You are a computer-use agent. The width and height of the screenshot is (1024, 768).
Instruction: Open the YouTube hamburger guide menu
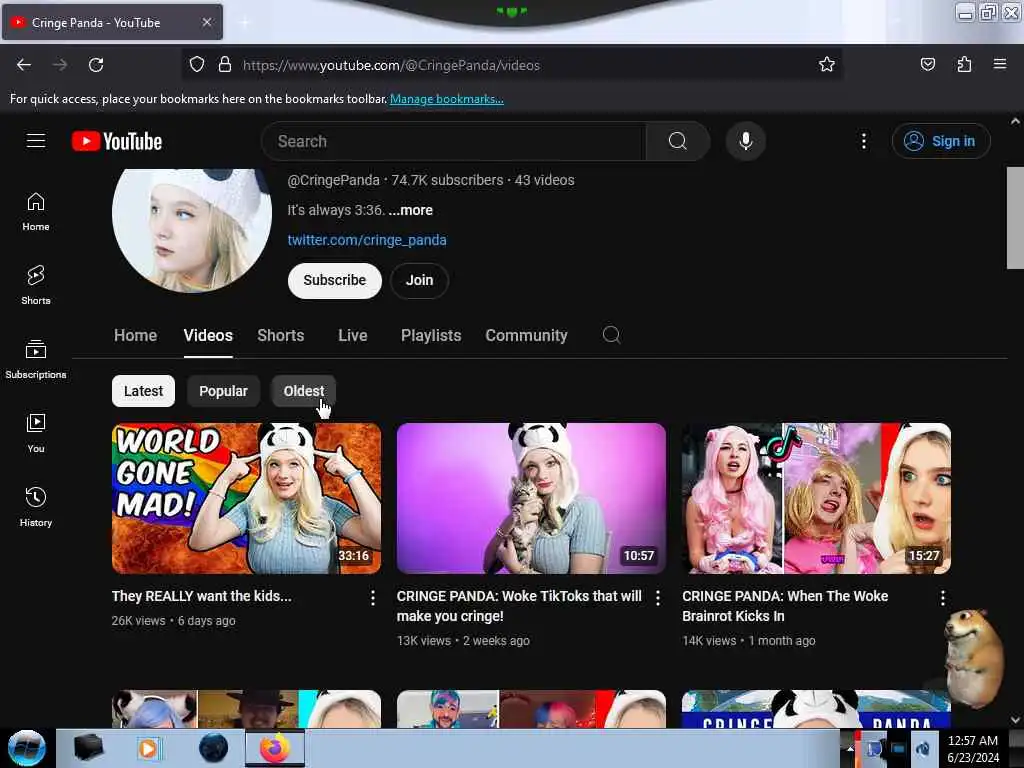(x=36, y=141)
